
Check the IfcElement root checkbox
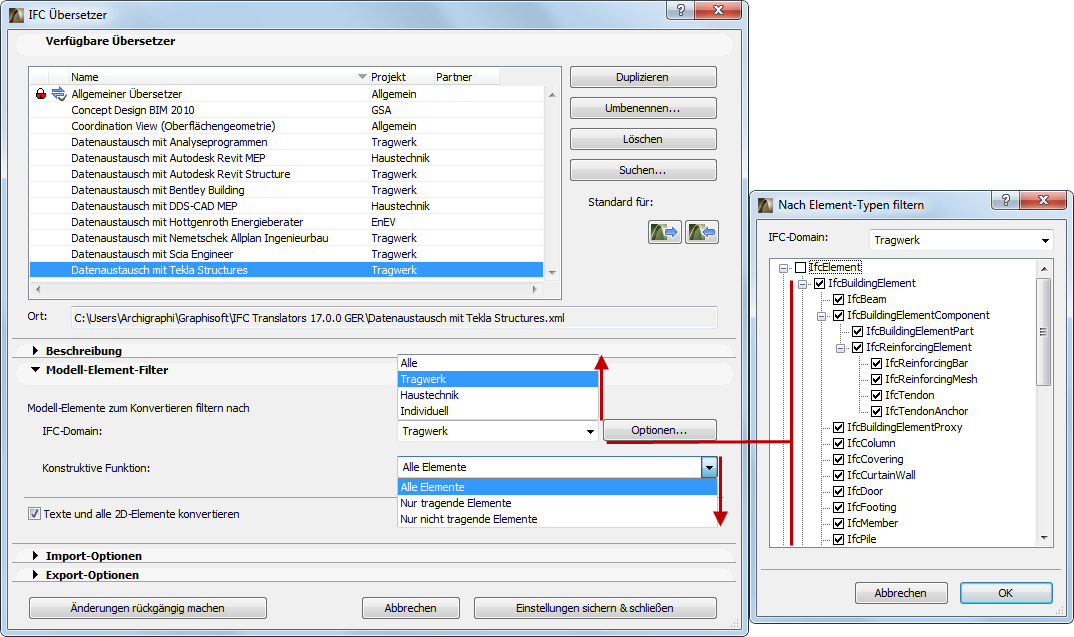800,267
